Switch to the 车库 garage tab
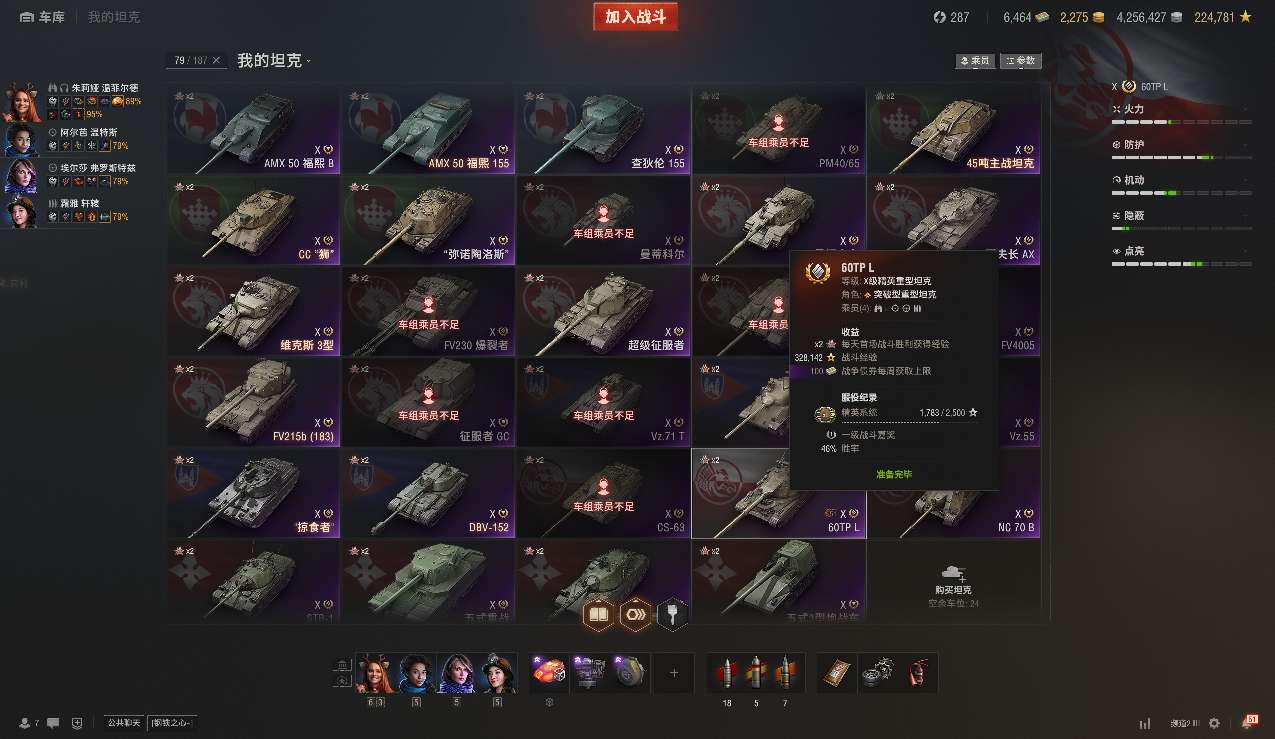This screenshot has height=739, width=1275. (42, 17)
